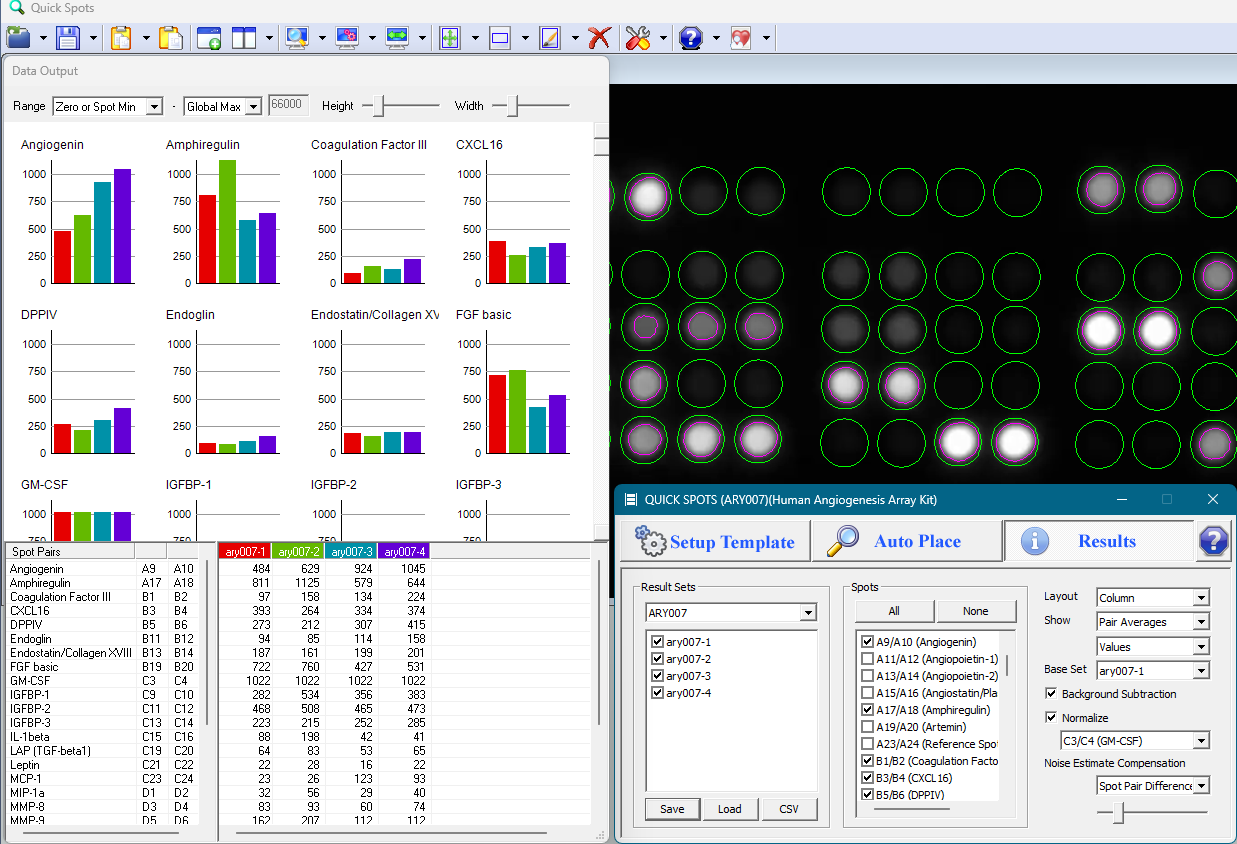Add a new window with plus icon
Image resolution: width=1237 pixels, height=844 pixels.
pos(209,38)
